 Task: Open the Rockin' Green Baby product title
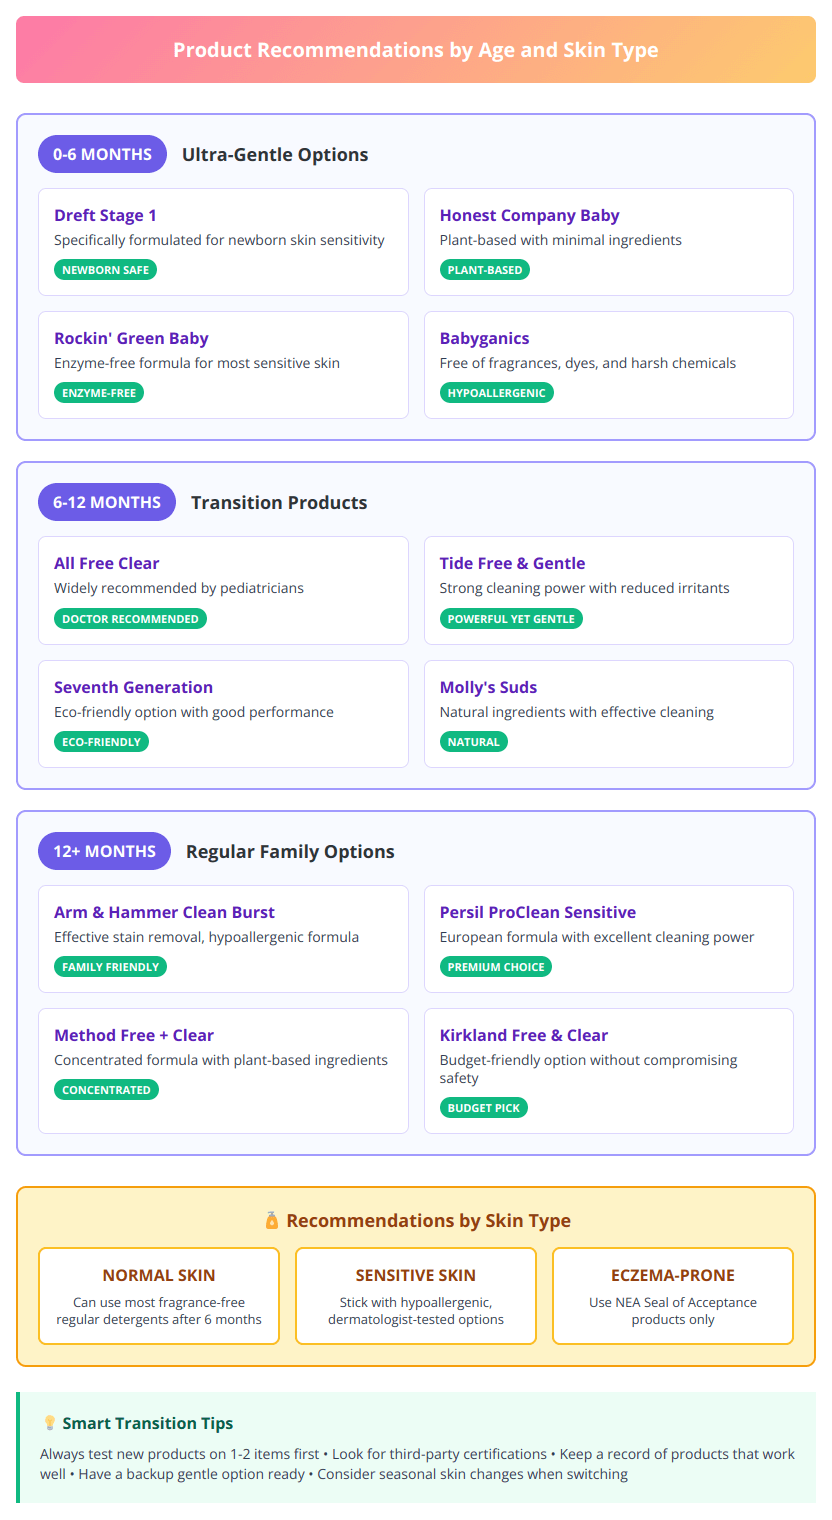tap(131, 338)
